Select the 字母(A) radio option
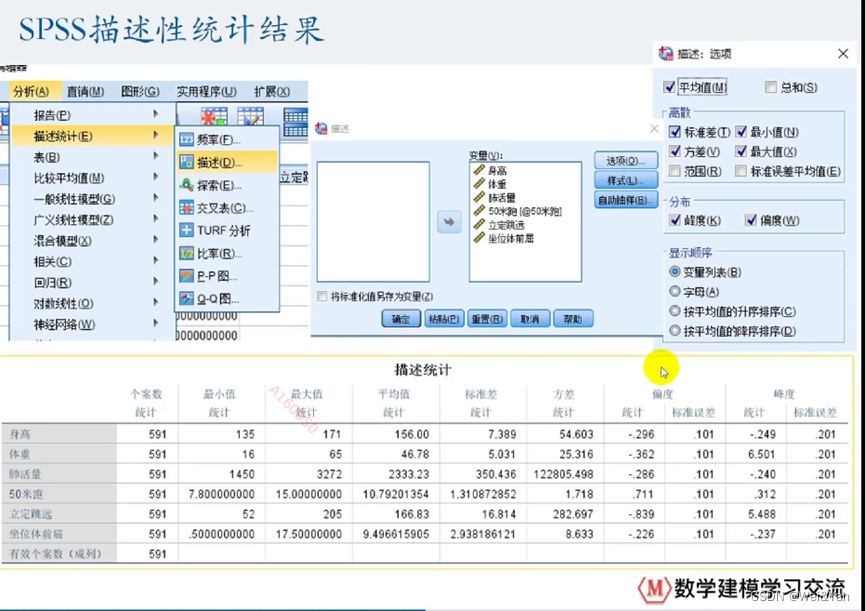865x611 pixels. pos(675,291)
